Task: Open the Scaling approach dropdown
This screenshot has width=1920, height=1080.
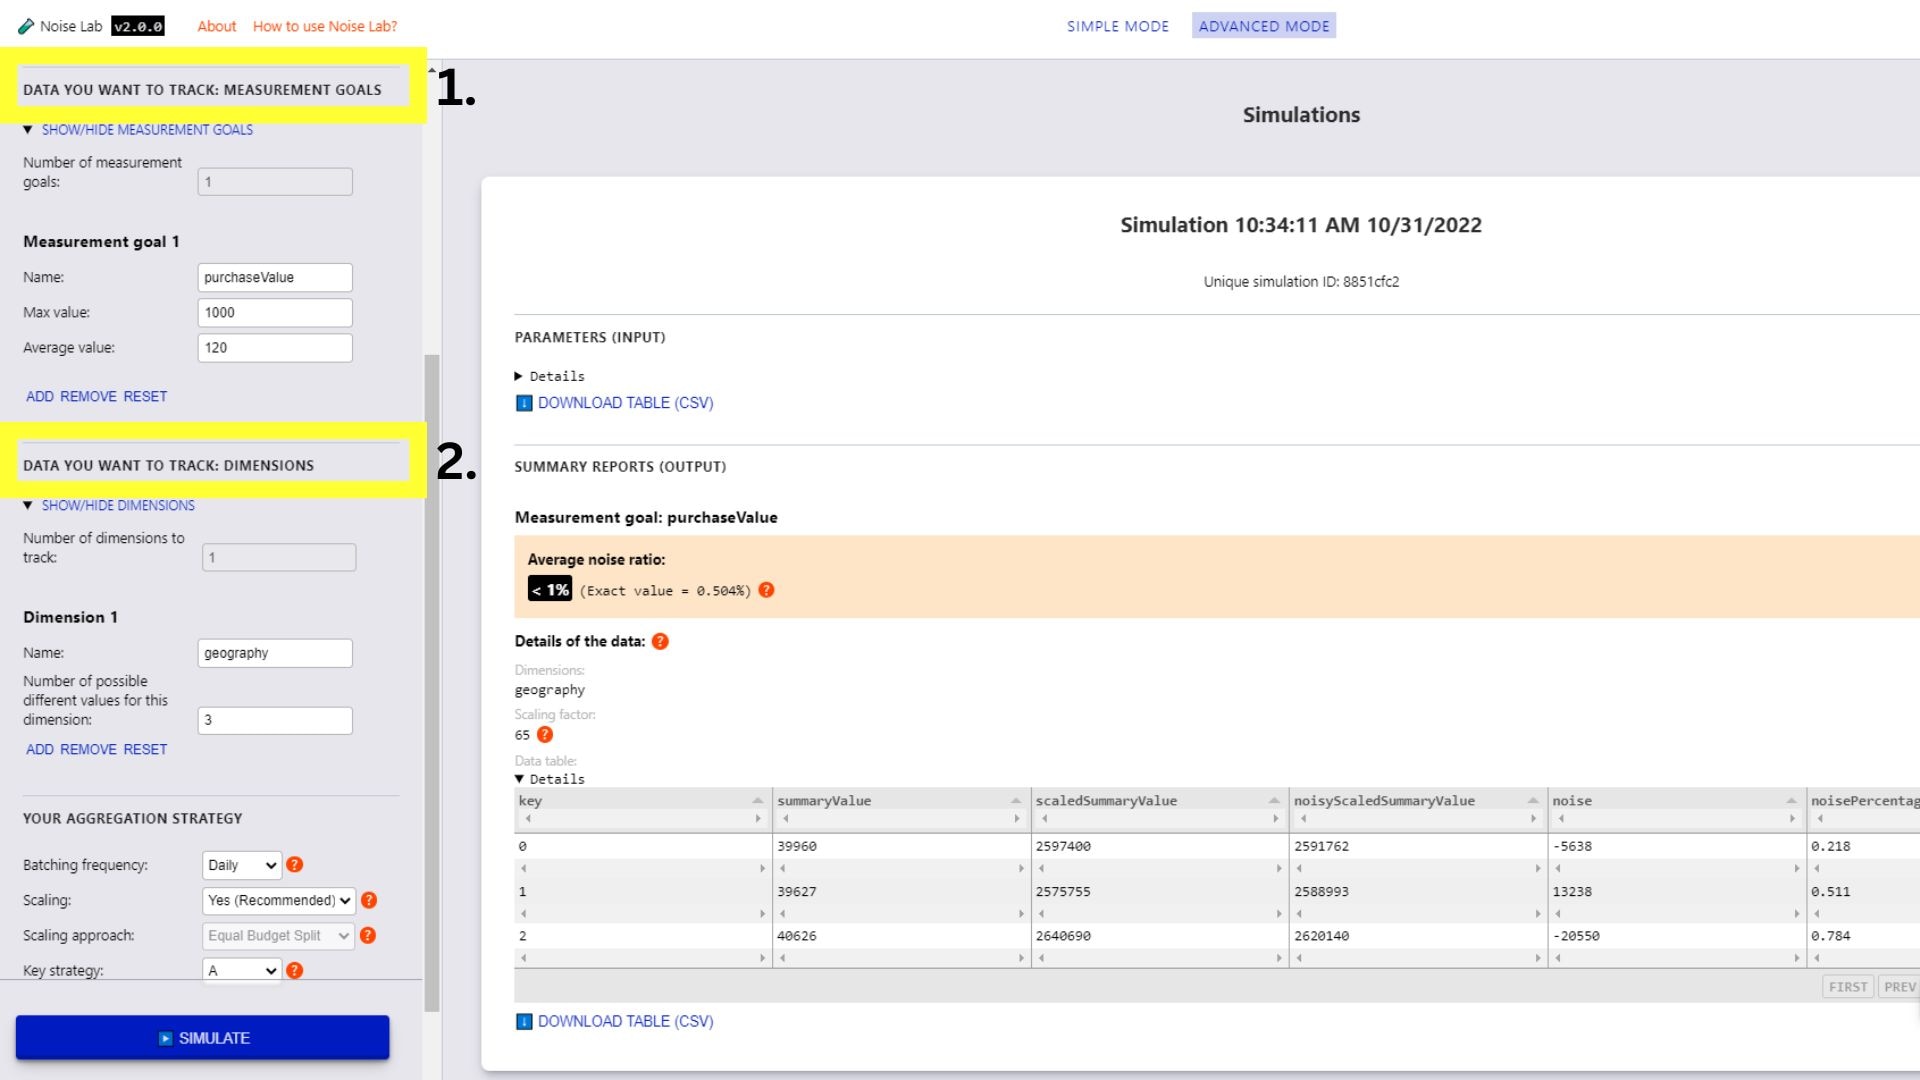Action: (x=278, y=935)
